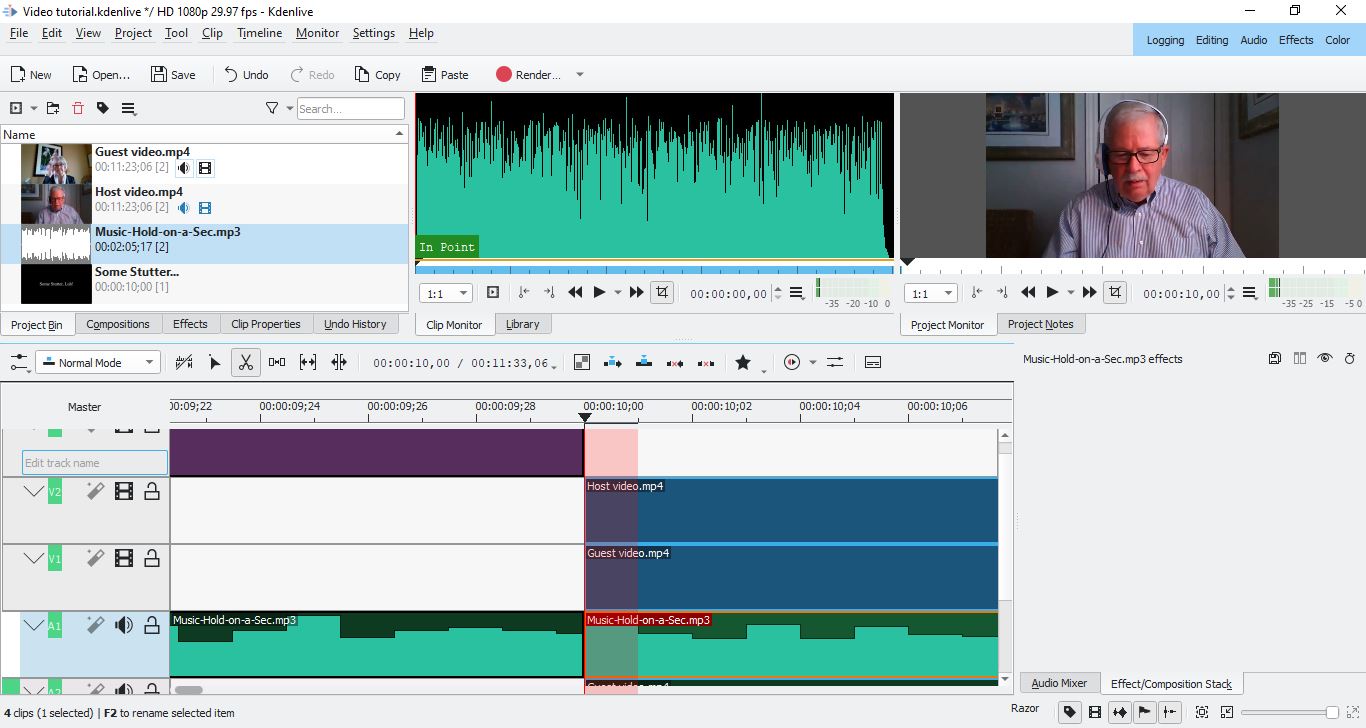Viewport: 1366px width, 728px height.
Task: Open the favorite effects star button
Action: (743, 362)
